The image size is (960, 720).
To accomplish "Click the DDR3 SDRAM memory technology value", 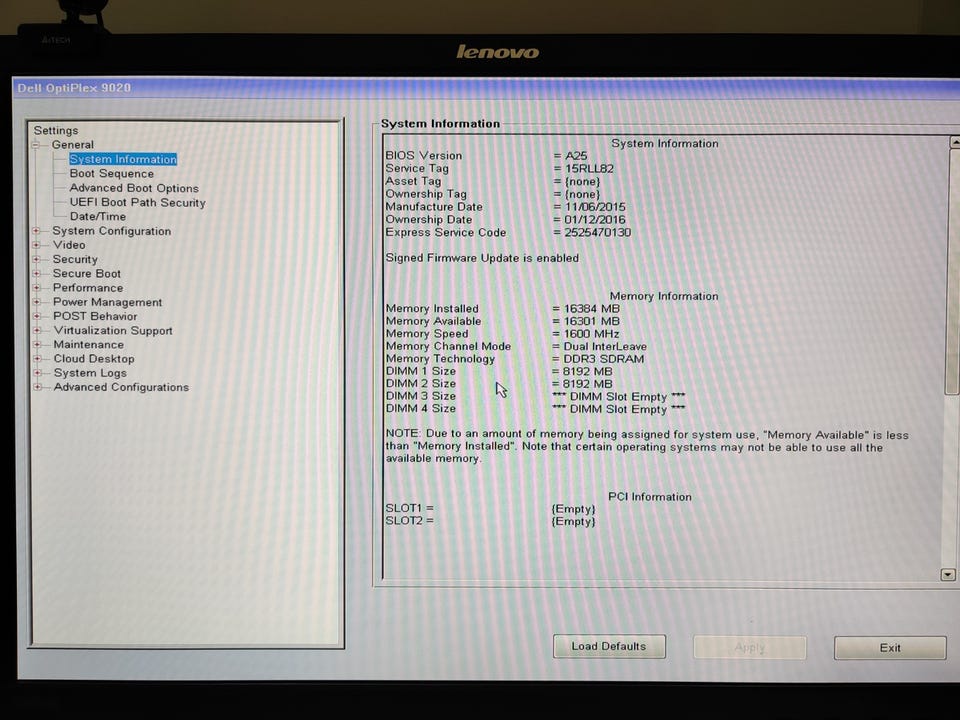I will tap(604, 359).
